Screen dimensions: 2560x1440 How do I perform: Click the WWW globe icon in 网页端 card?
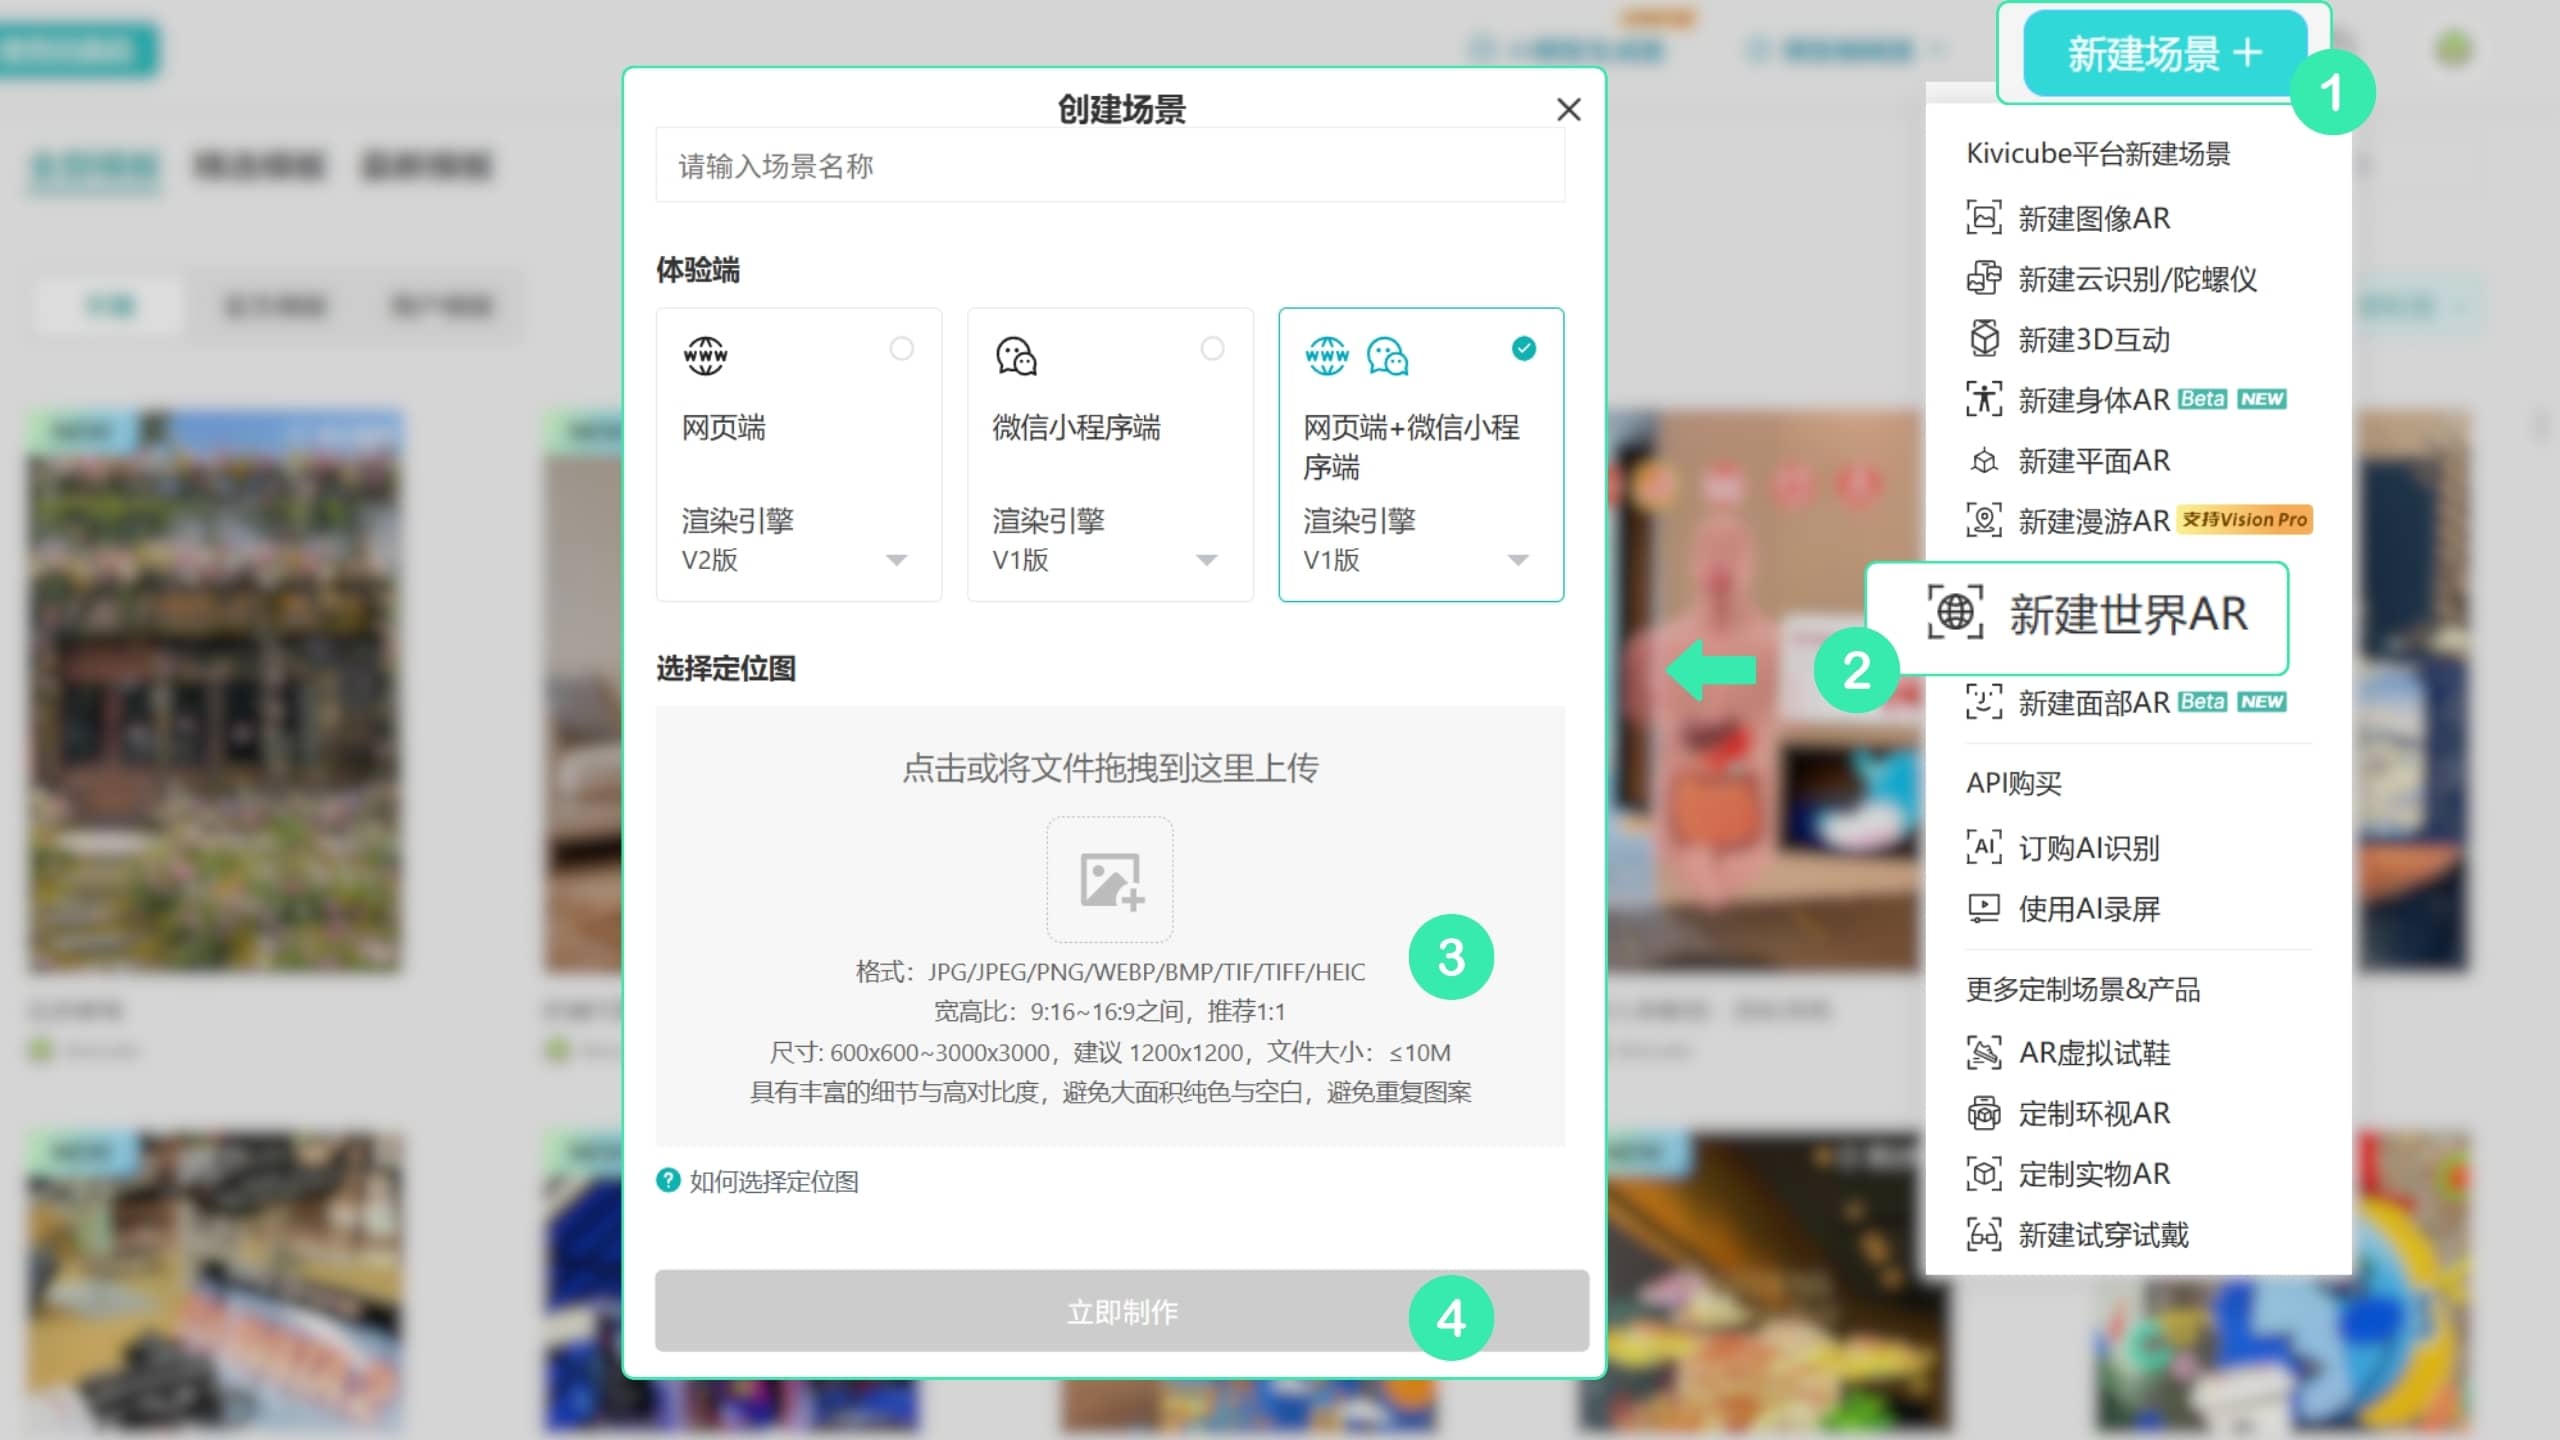705,356
